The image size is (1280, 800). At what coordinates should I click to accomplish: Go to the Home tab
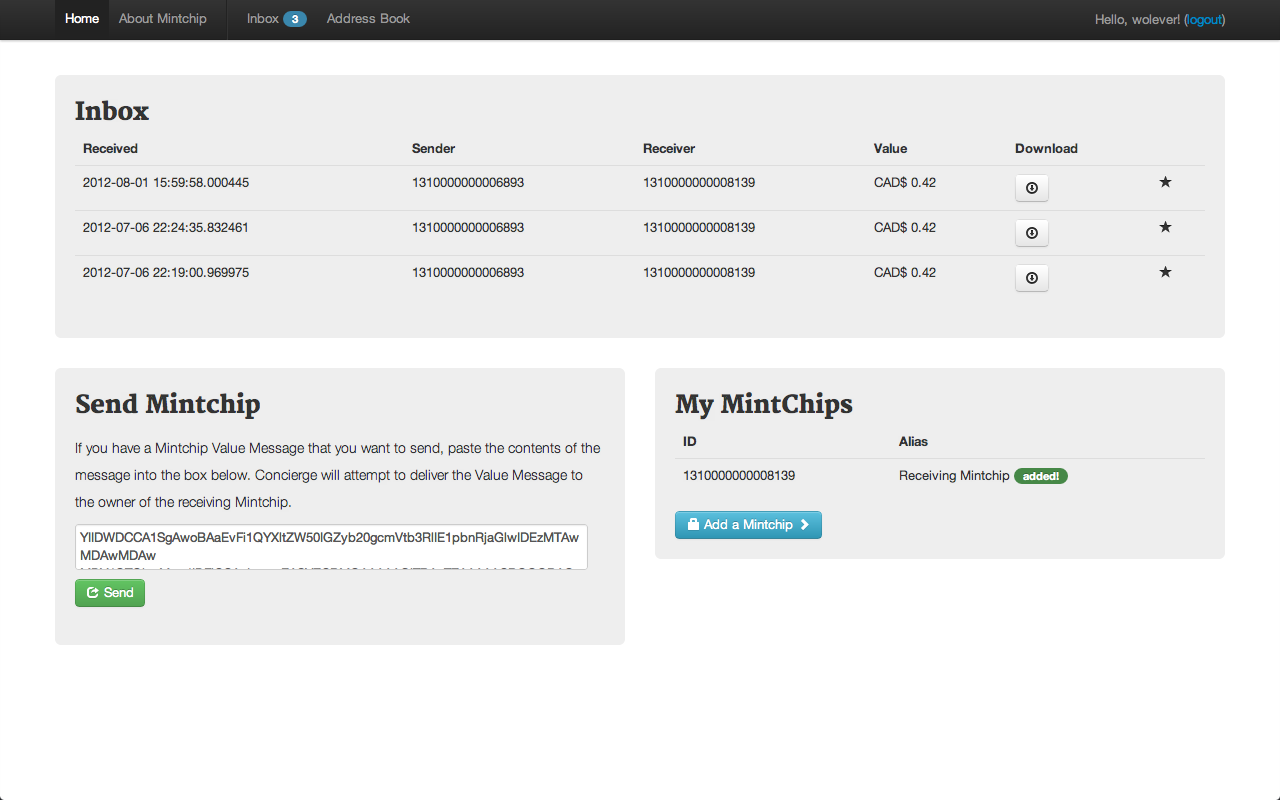(82, 19)
